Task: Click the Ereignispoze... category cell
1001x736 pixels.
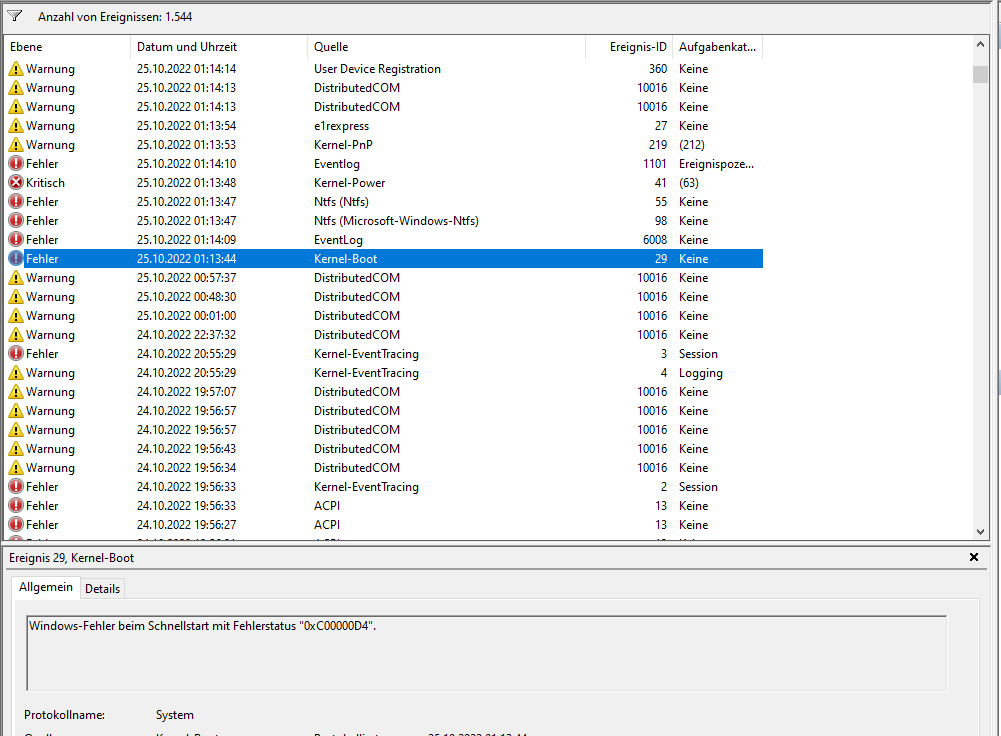Action: tap(716, 164)
